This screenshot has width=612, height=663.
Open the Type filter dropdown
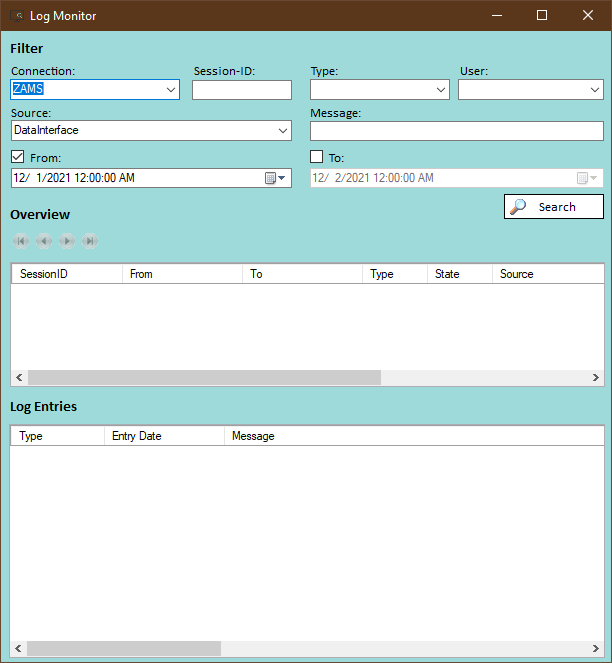(441, 90)
